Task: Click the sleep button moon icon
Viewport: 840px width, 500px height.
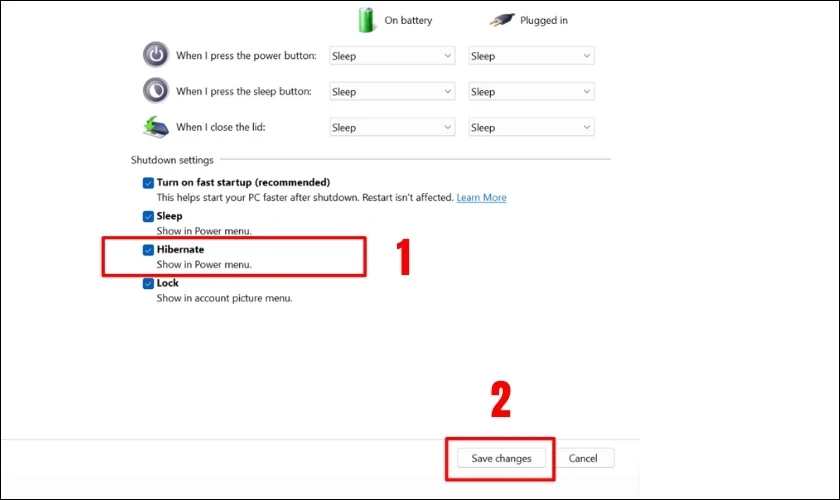Action: click(x=156, y=91)
